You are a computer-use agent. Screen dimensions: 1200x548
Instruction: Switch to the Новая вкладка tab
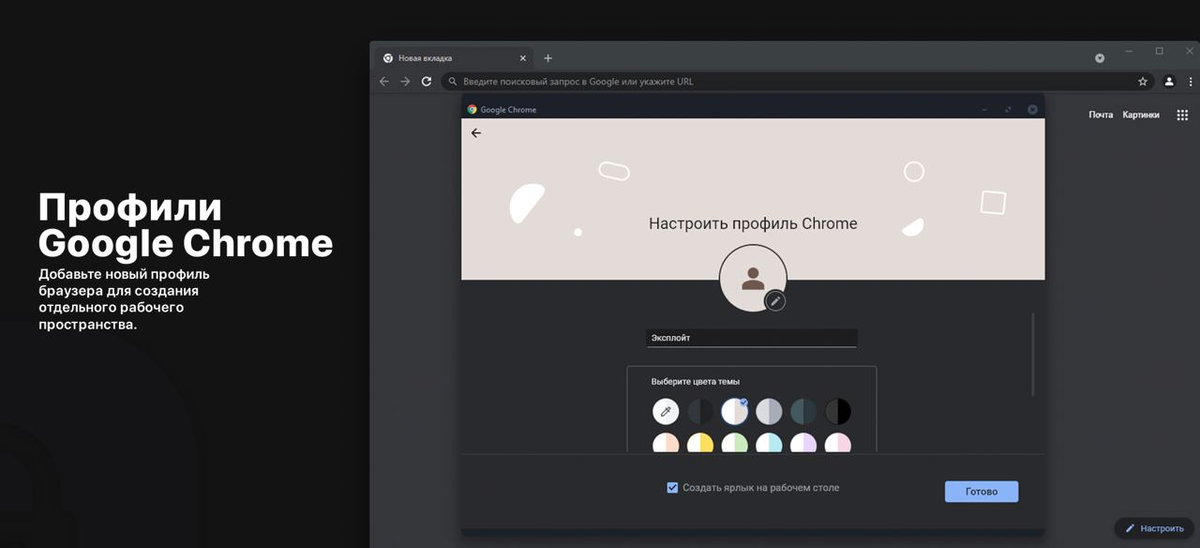[456, 58]
